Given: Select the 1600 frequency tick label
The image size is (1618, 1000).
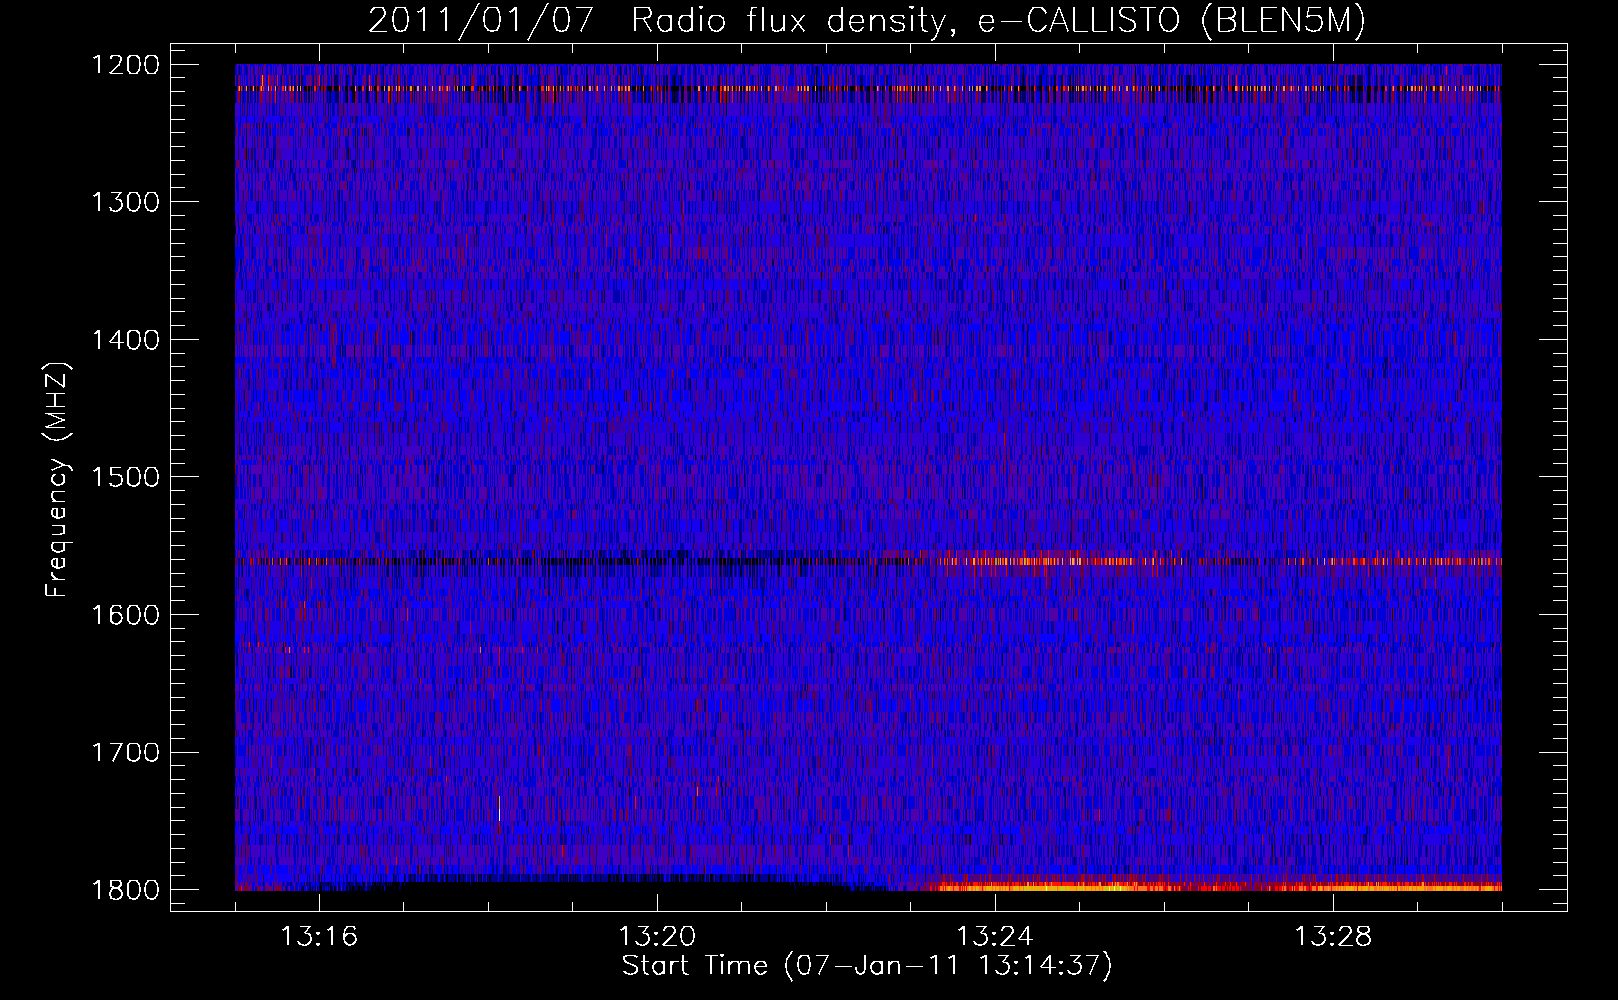Looking at the screenshot, I should (x=125, y=615).
